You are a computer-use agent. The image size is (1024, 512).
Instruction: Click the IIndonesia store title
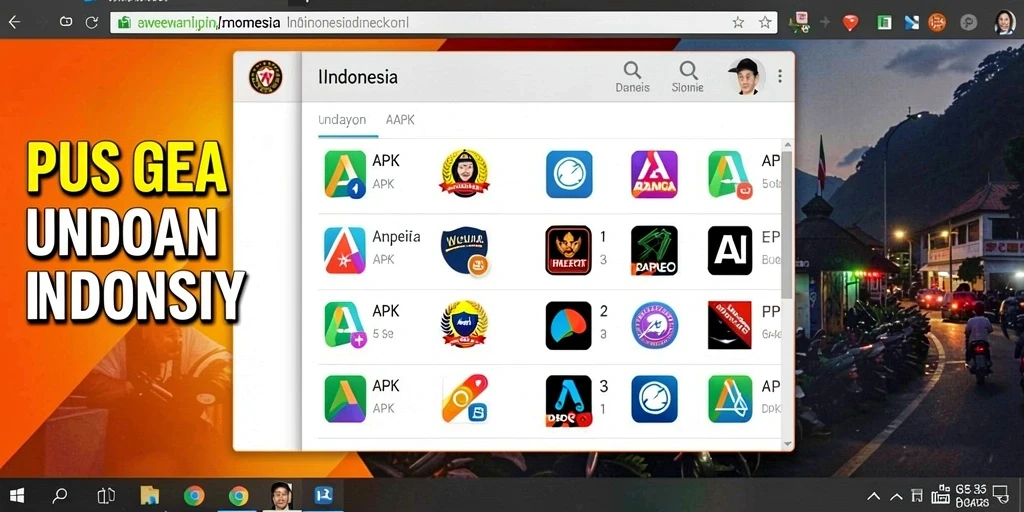tap(358, 77)
